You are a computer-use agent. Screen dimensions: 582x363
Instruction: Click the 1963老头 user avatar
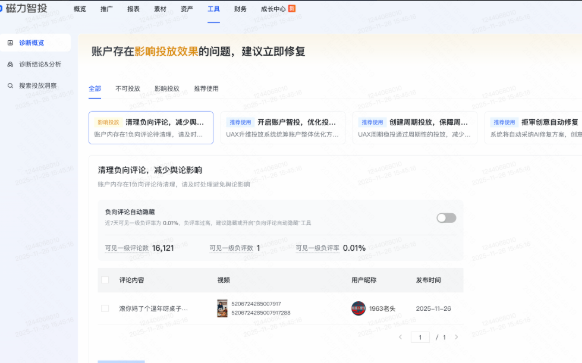[358, 308]
